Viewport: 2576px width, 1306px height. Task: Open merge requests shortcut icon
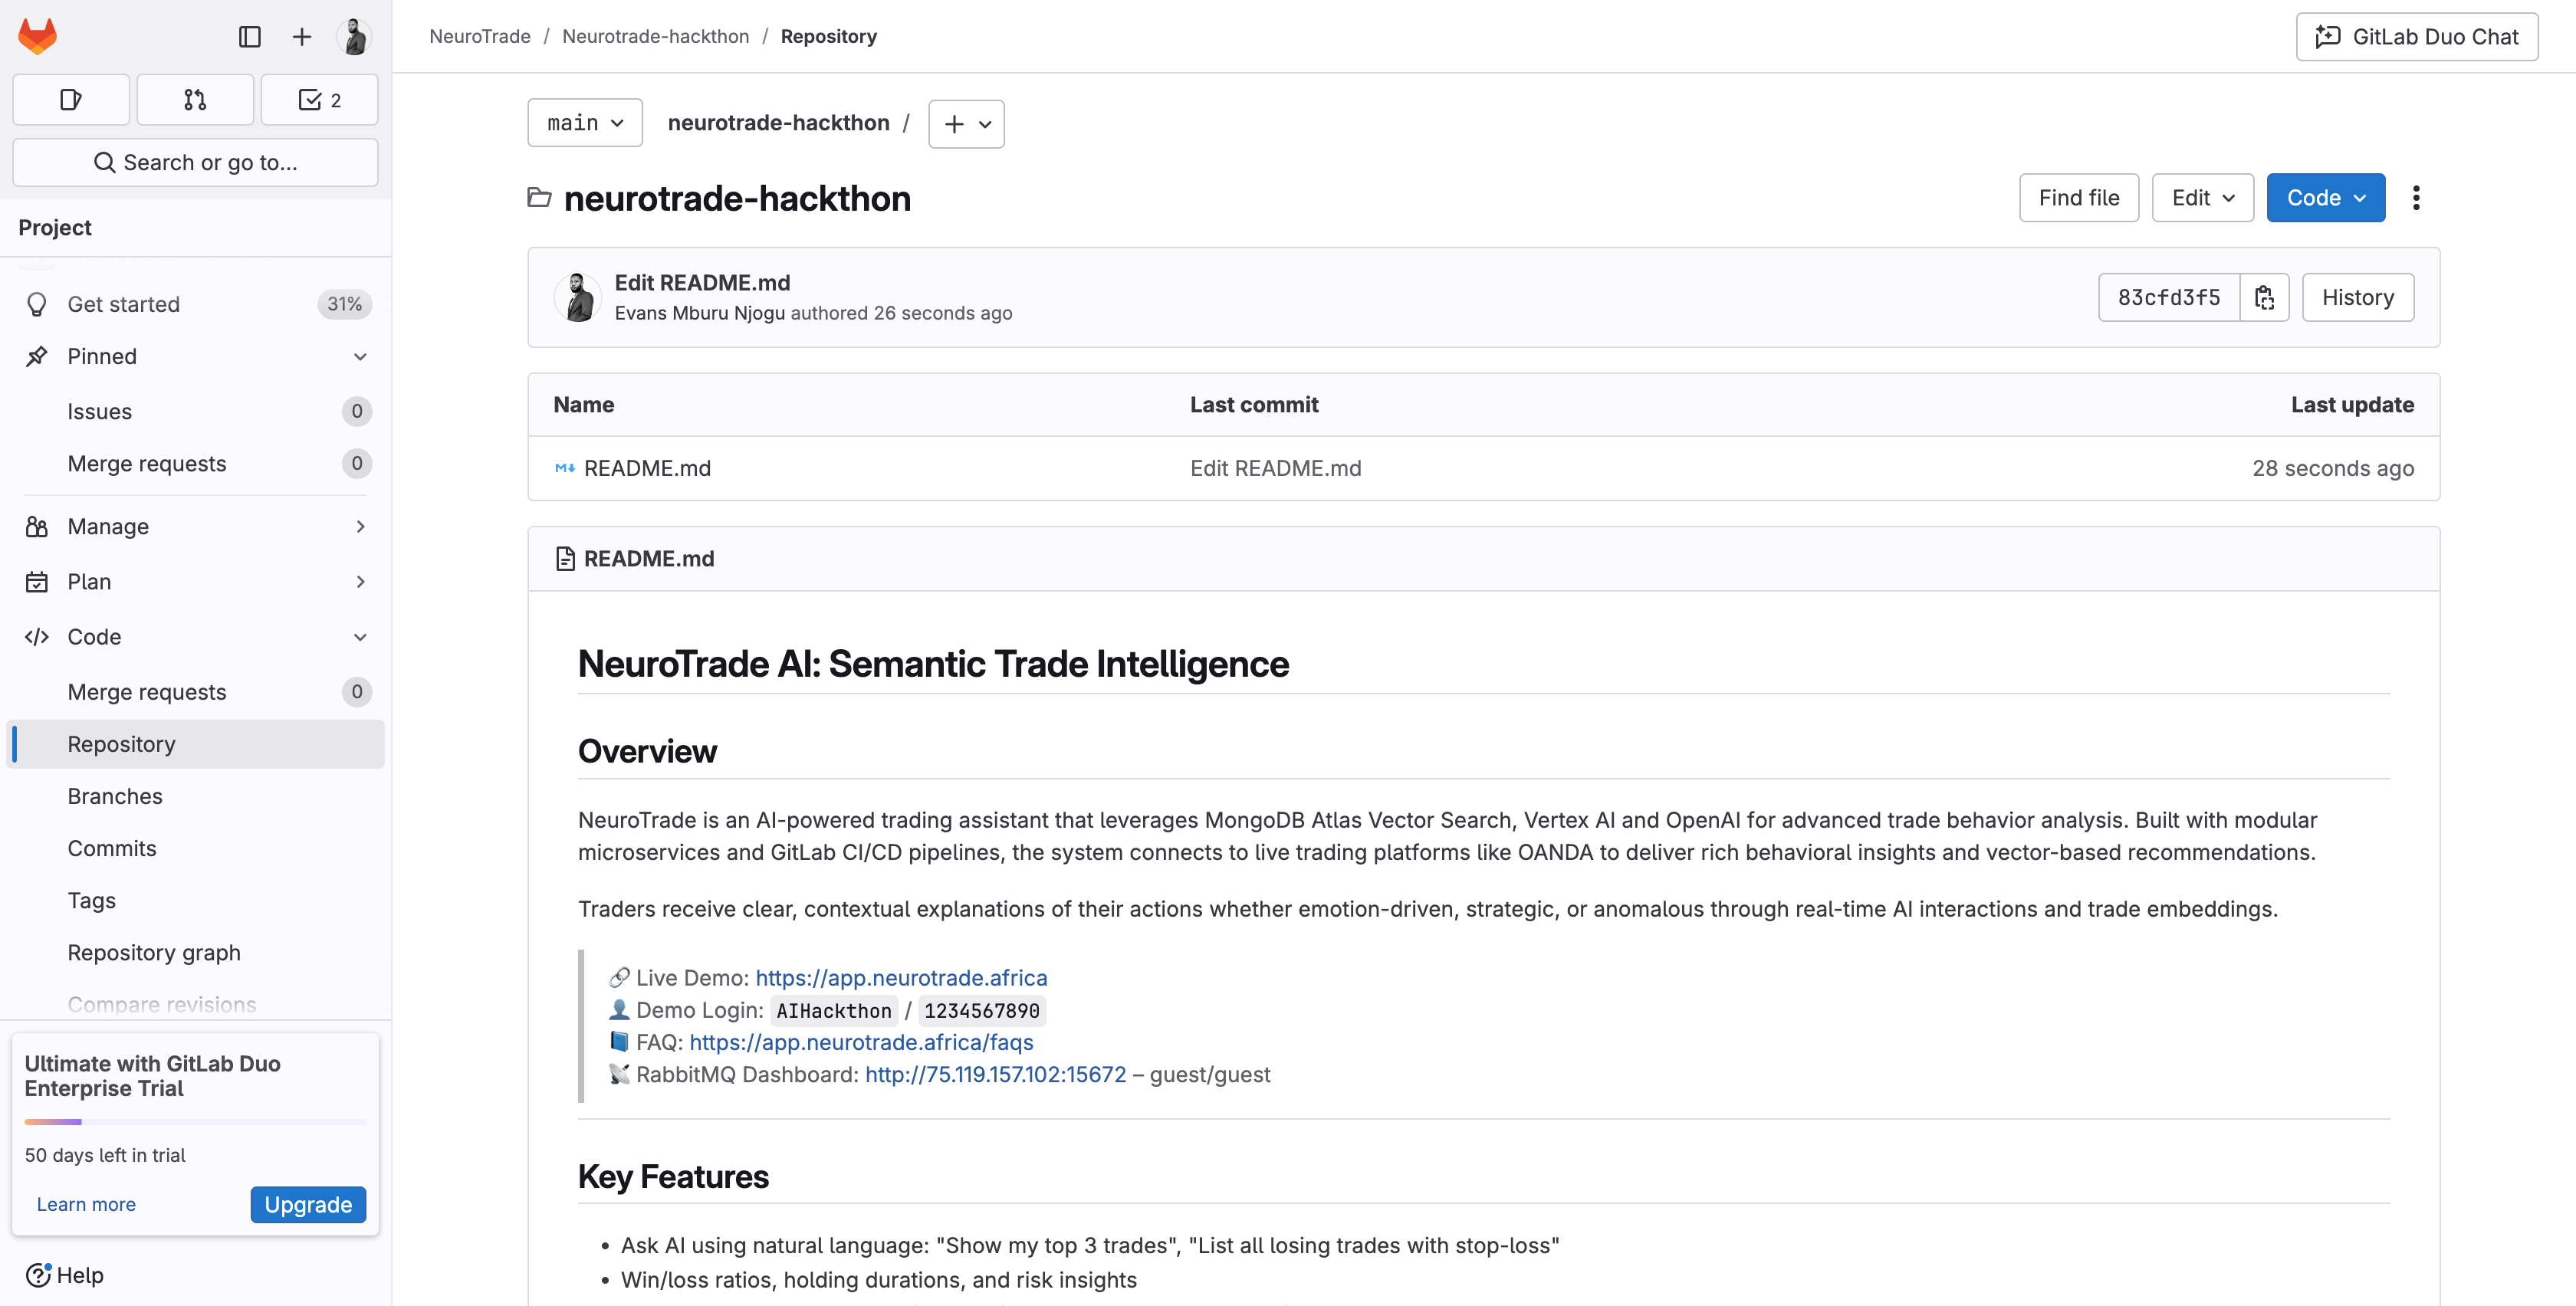tap(195, 100)
